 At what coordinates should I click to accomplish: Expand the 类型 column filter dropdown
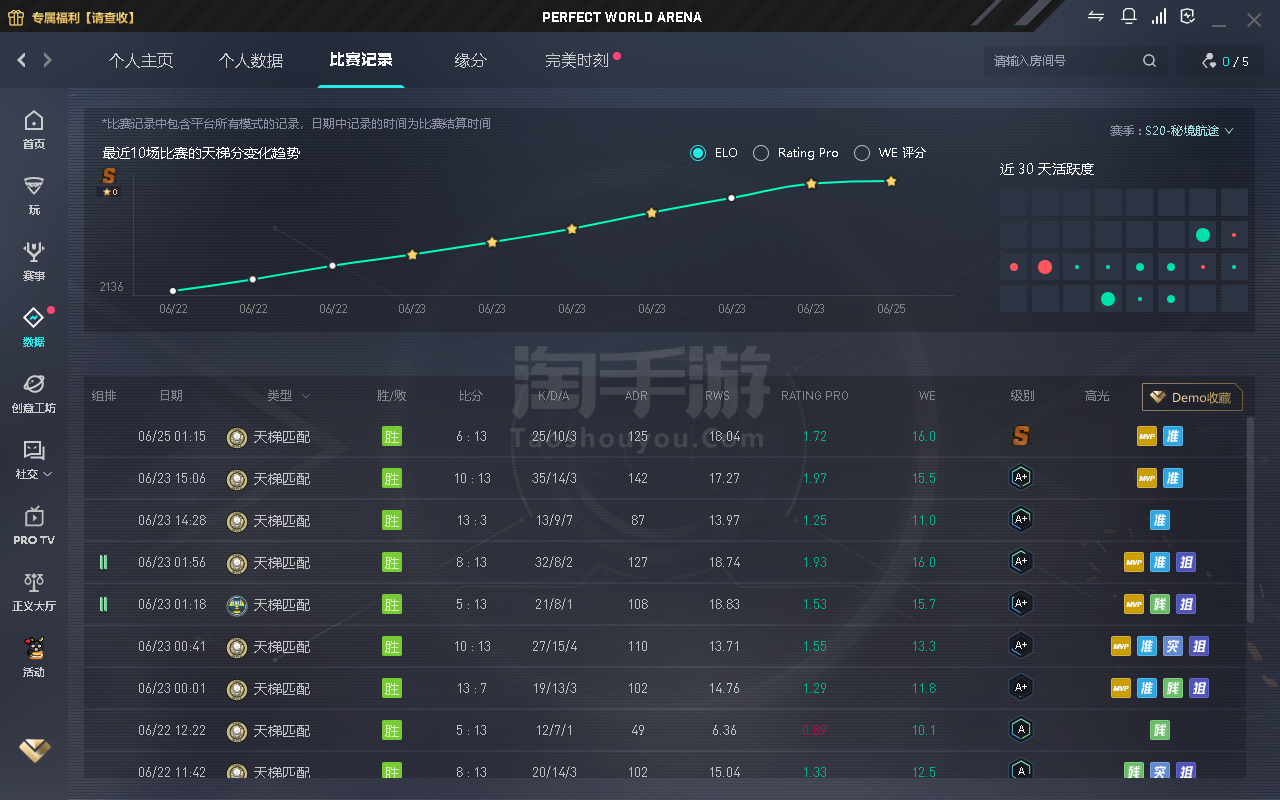(306, 396)
